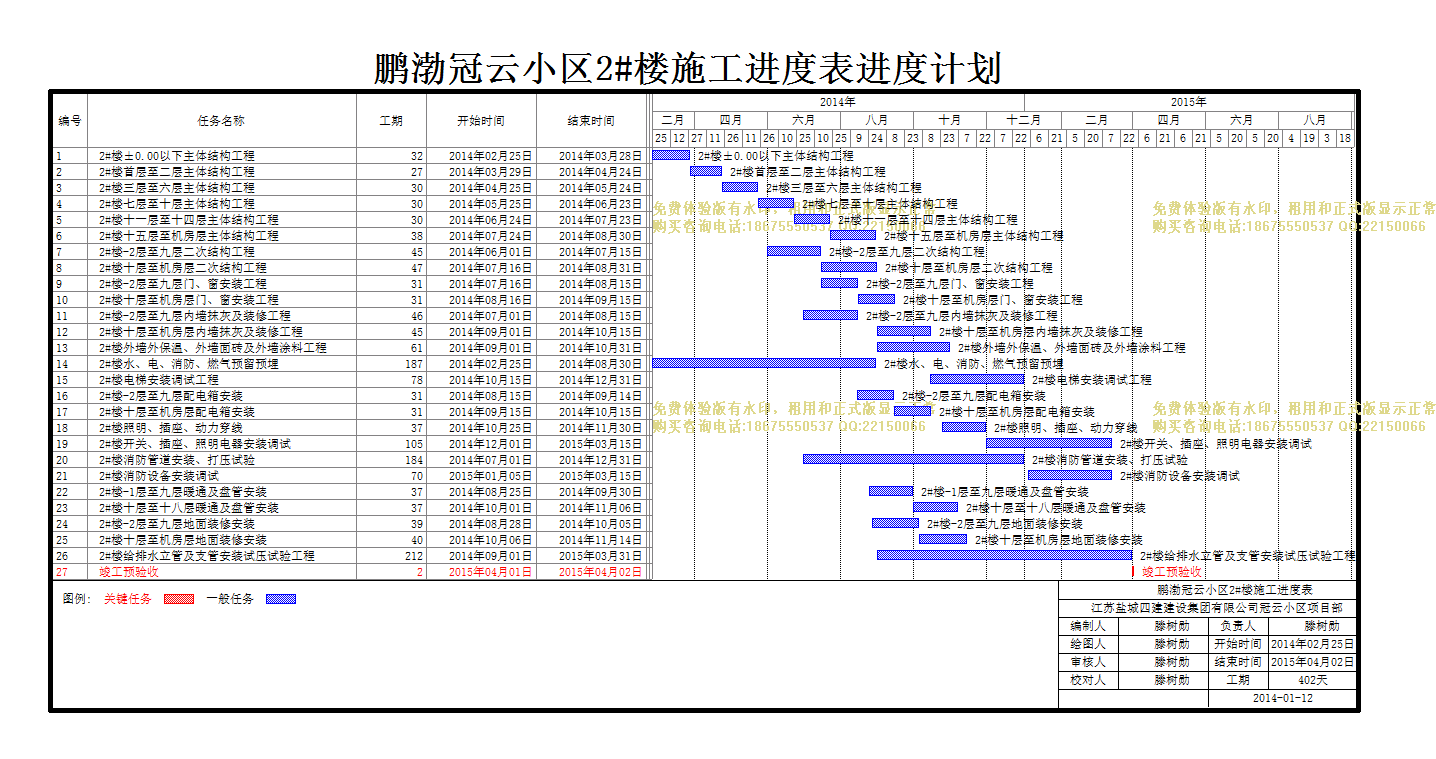Select the 编号 column header
Image resolution: width=1436 pixels, height=759 pixels.
69,121
